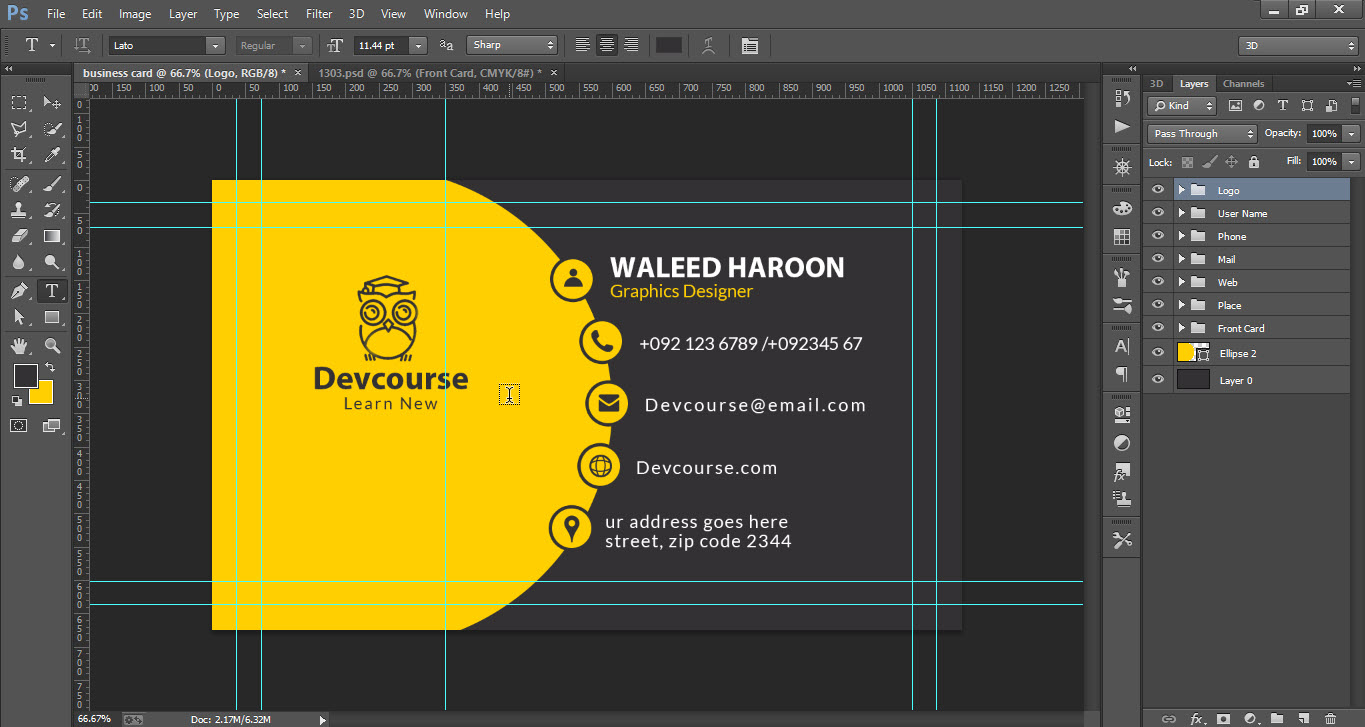Select the History Brush tool
Image resolution: width=1365 pixels, height=727 pixels.
[52, 210]
